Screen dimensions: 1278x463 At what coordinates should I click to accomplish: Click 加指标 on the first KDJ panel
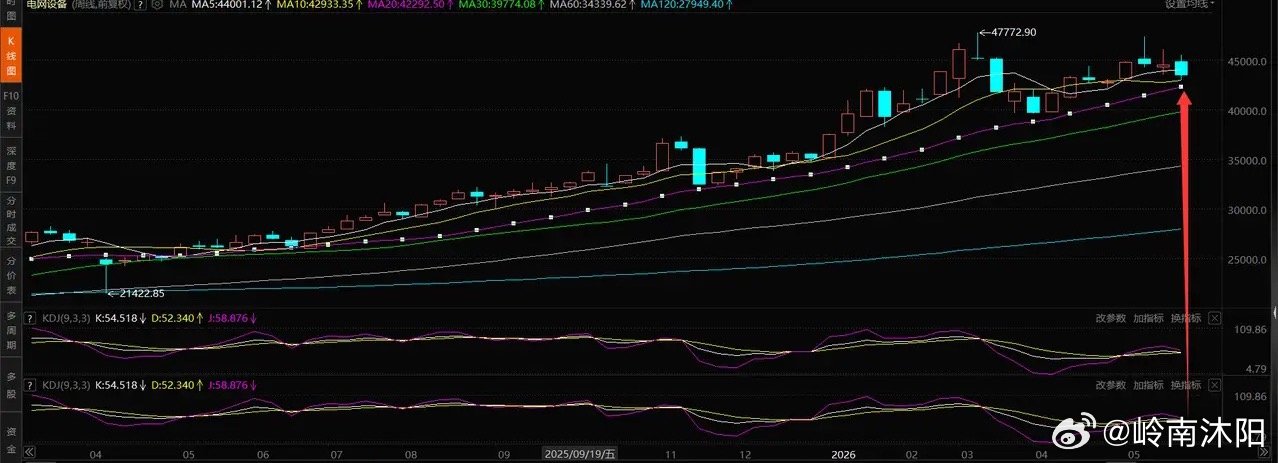point(1148,318)
